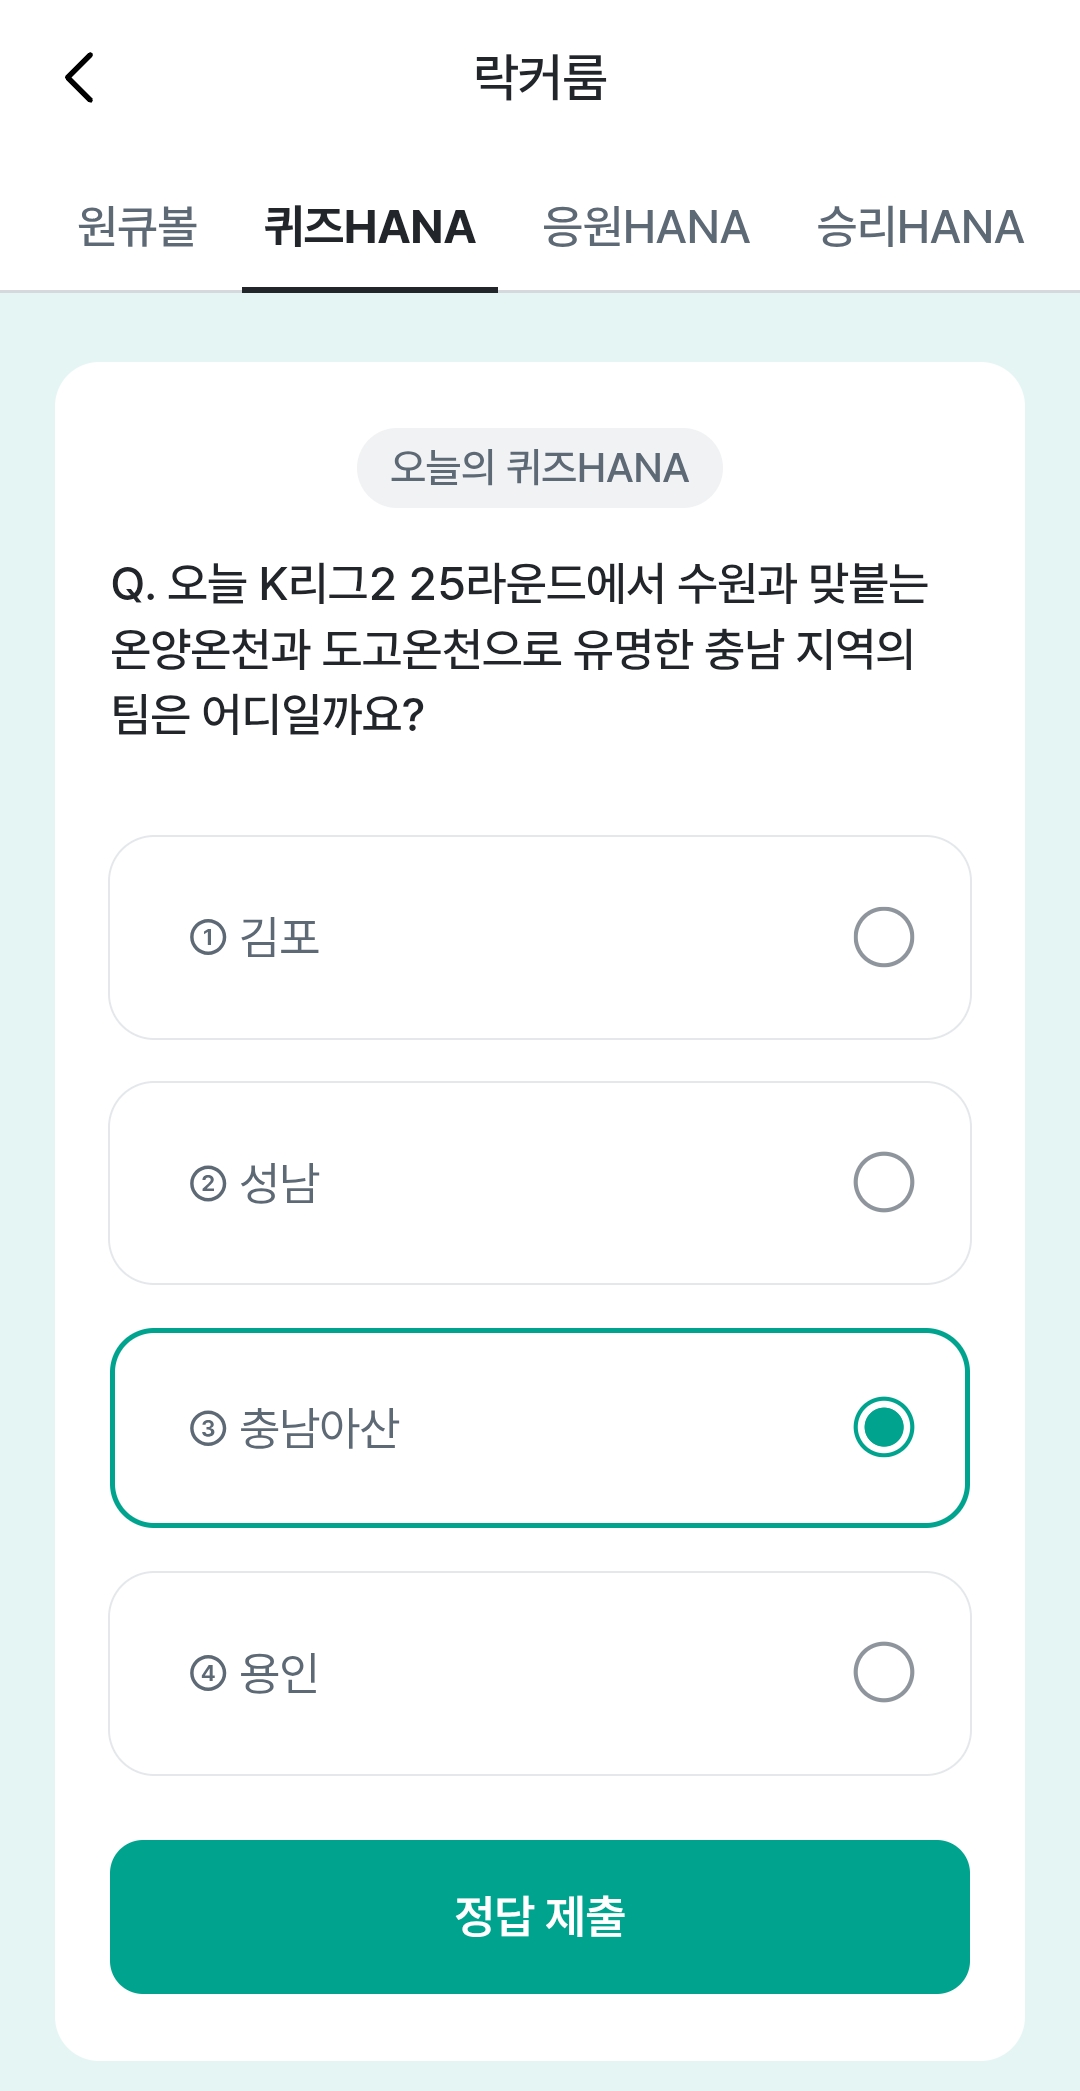Click the circled number 2 icon
Screen dimensions: 1080x2091
(x=208, y=1183)
